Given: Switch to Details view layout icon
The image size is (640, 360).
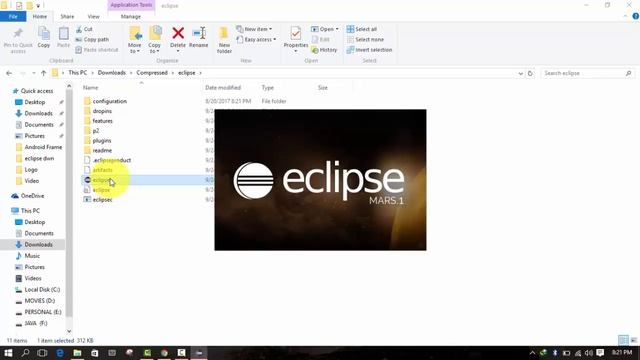Looking at the screenshot, I should (623, 340).
